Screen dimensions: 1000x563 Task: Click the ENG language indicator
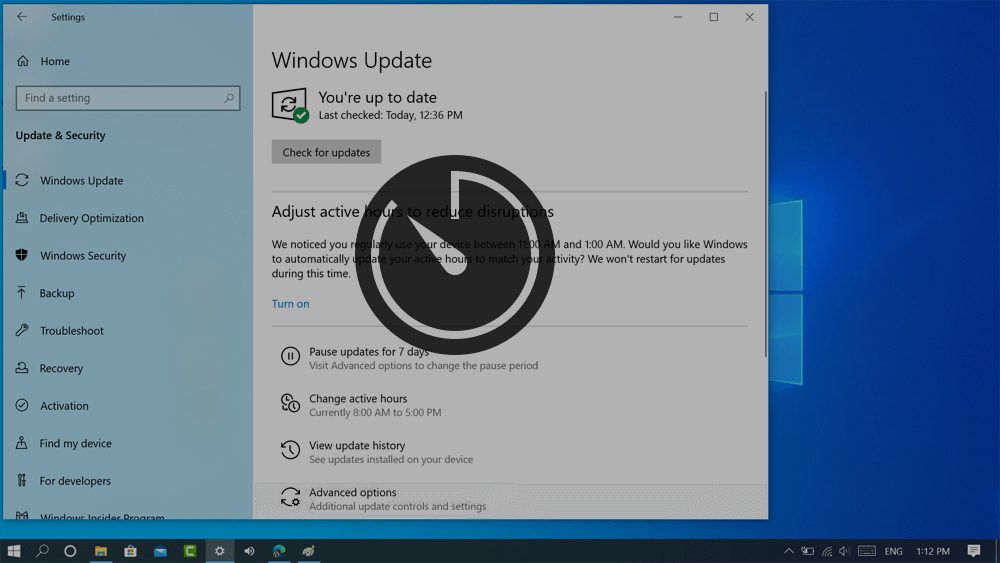[893, 552]
